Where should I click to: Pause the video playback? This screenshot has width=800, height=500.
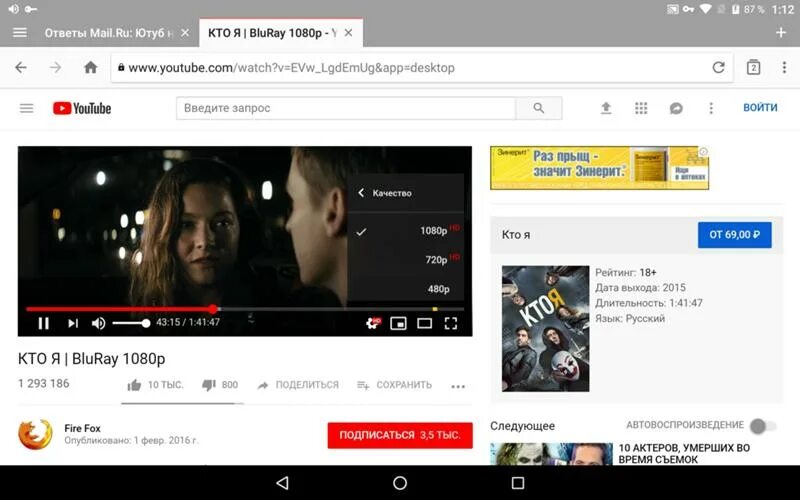pos(43,323)
